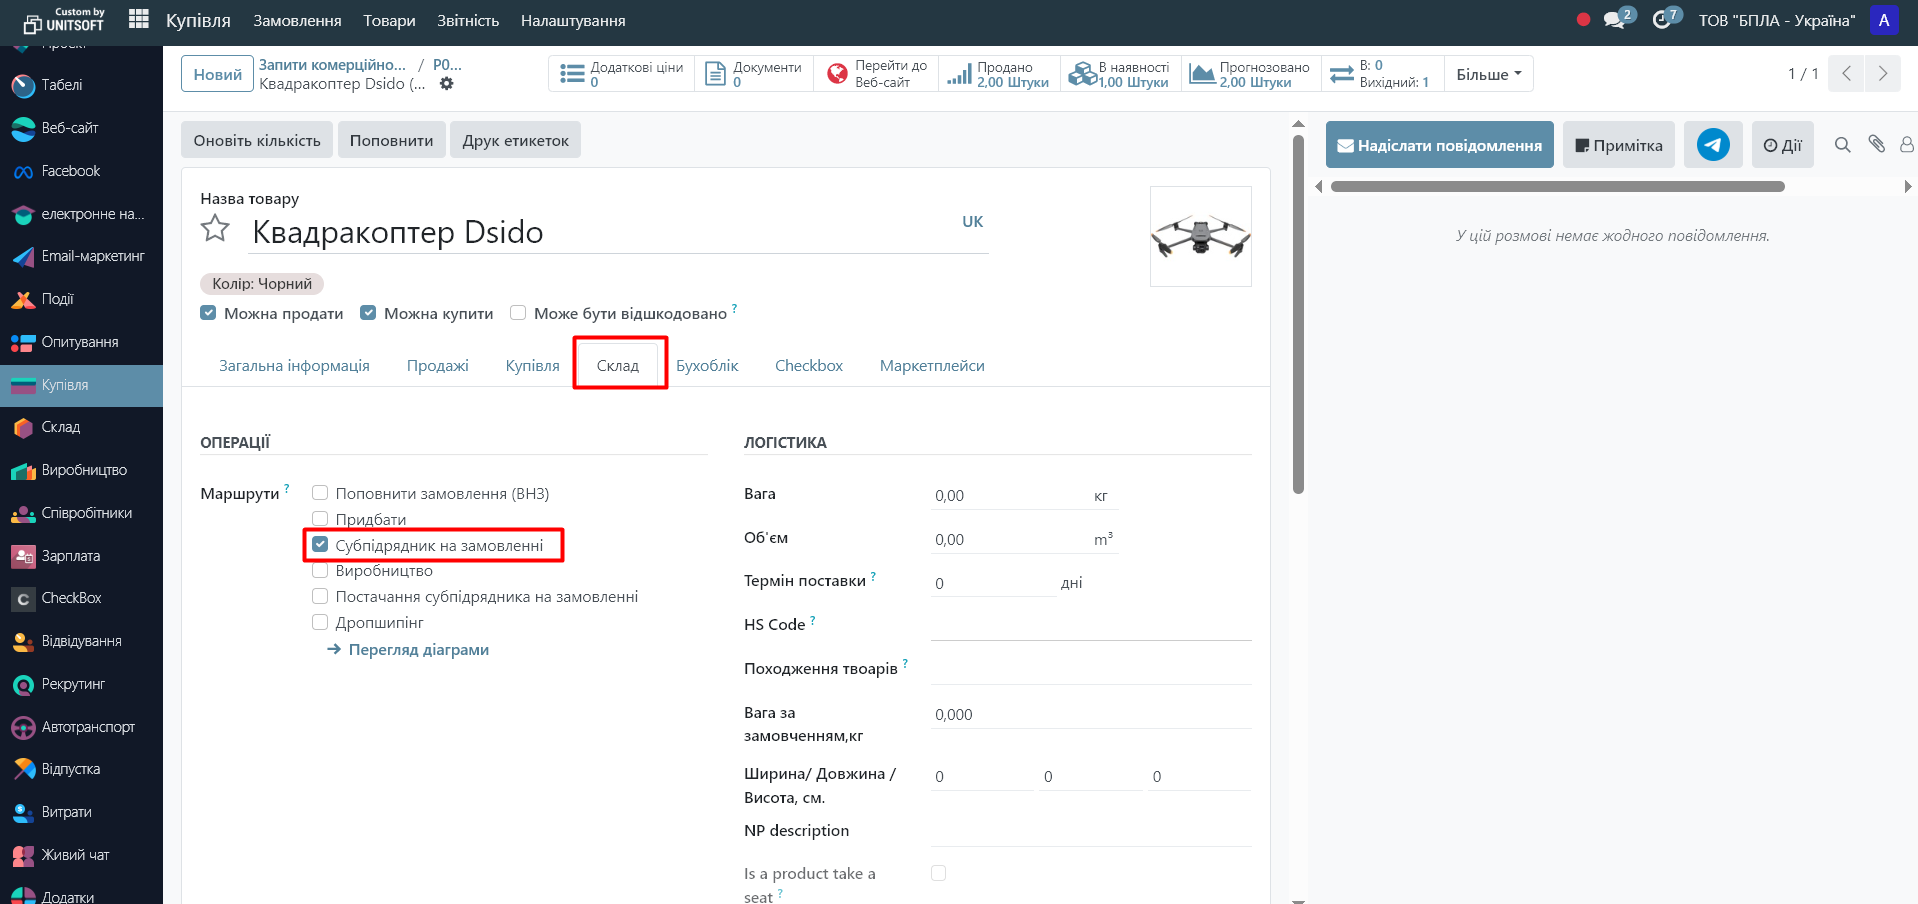Open company selector ТОВ "БПЛА - Україна"
This screenshot has height=904, width=1918.
(x=1776, y=20)
